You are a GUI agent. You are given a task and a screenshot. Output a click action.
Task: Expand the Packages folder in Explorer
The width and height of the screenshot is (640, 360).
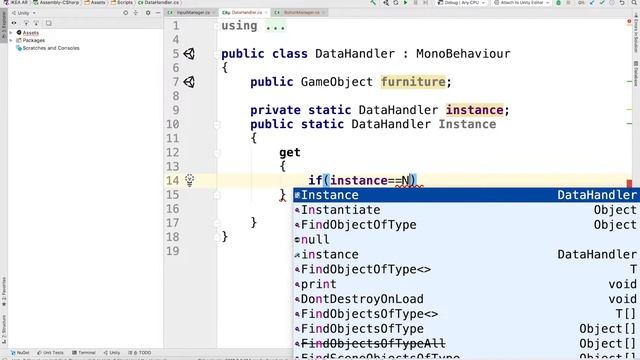(x=11, y=40)
